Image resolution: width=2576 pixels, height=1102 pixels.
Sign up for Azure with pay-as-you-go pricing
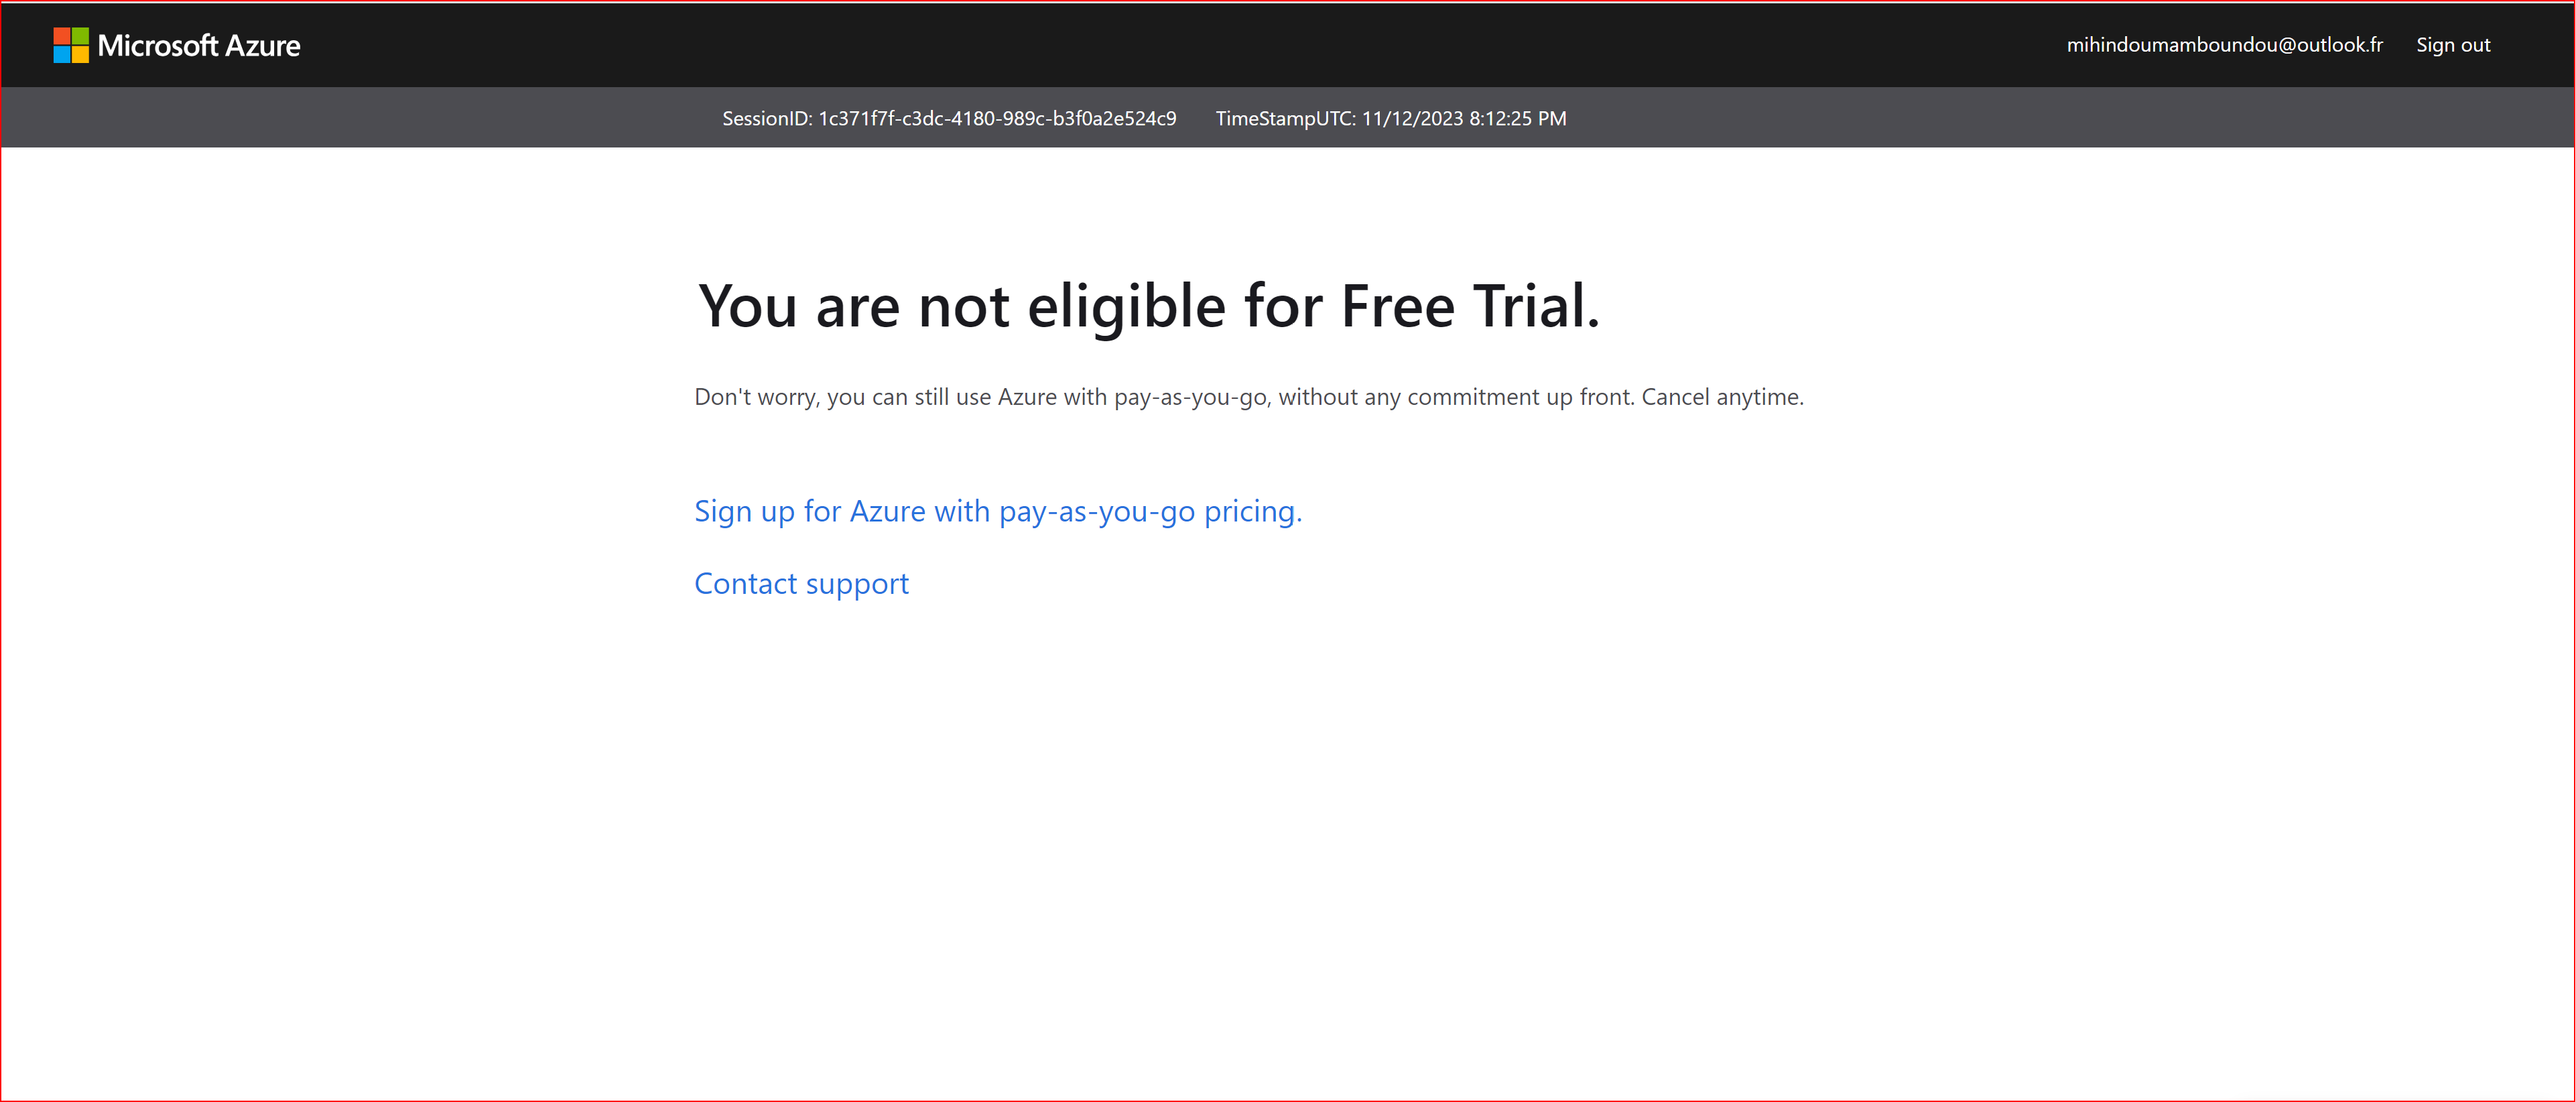tap(998, 511)
